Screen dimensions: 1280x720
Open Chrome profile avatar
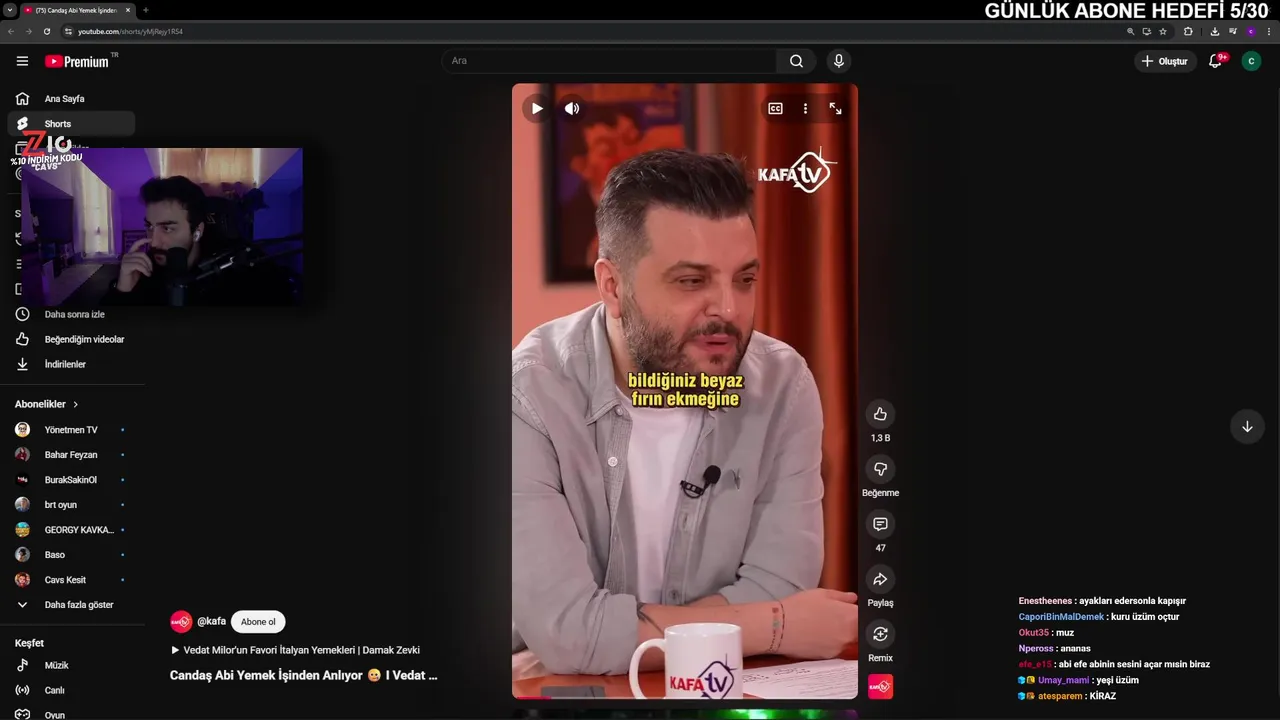point(1250,31)
